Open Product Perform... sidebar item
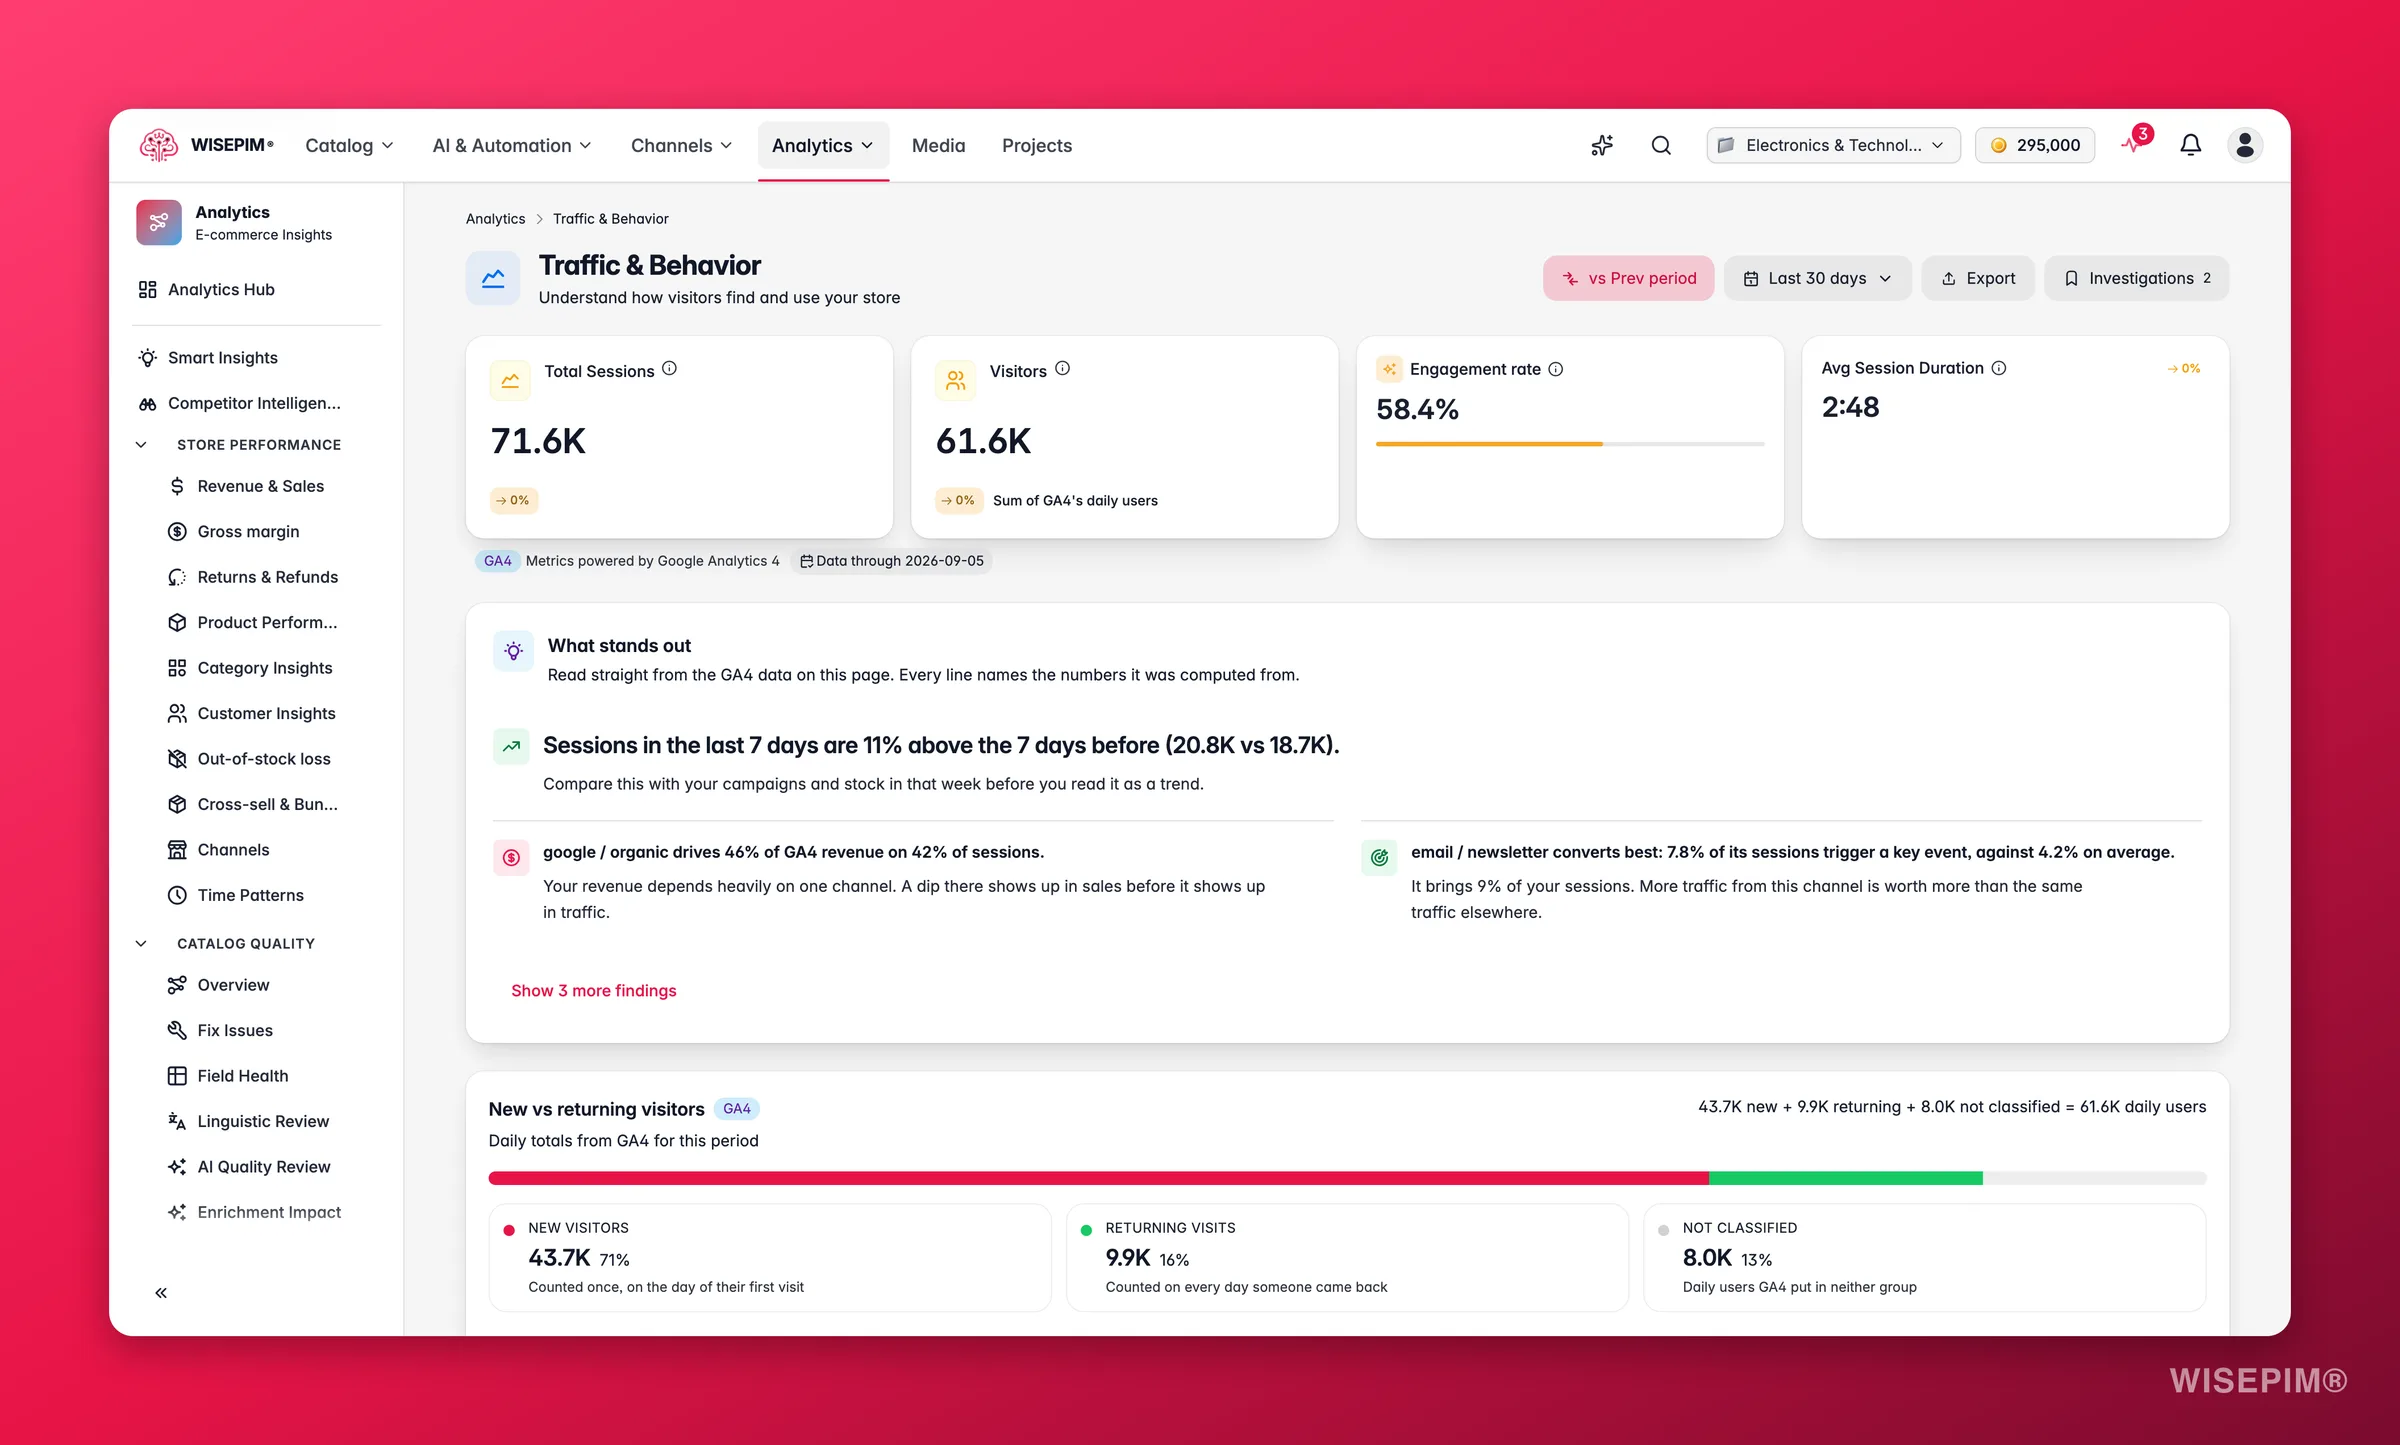The image size is (2400, 1445). tap(270, 622)
